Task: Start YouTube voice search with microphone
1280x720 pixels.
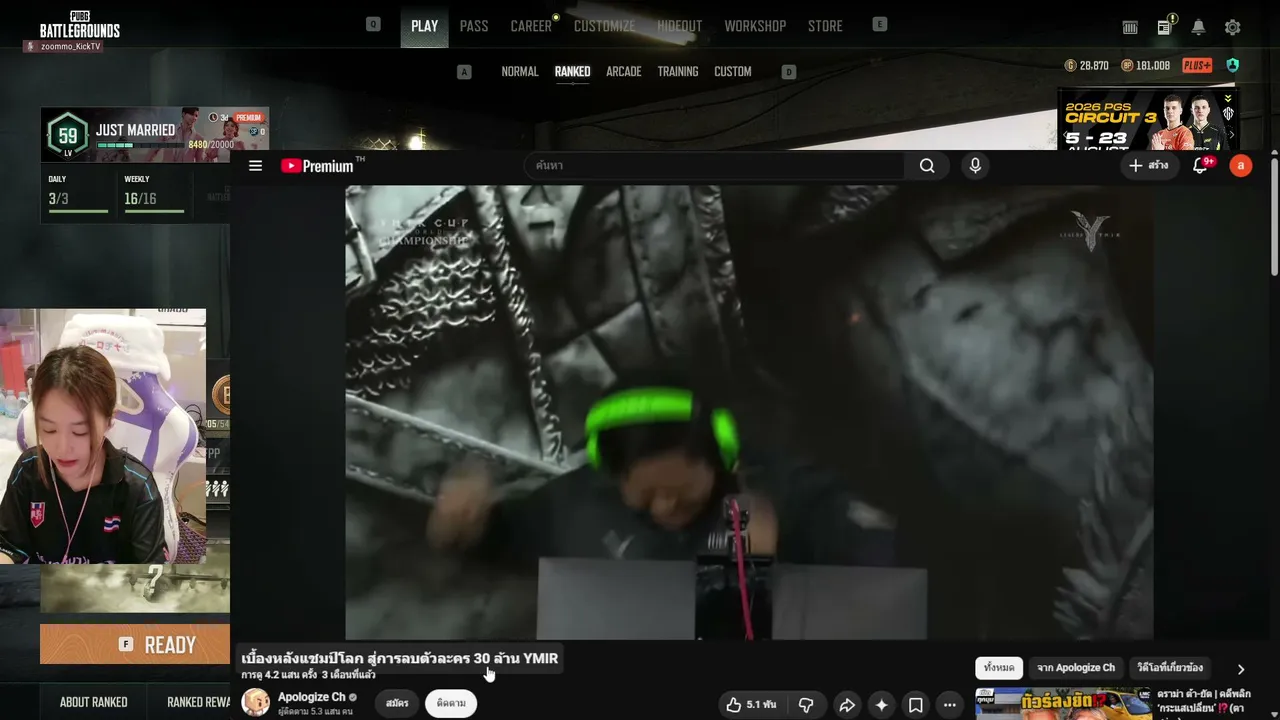Action: [975, 166]
